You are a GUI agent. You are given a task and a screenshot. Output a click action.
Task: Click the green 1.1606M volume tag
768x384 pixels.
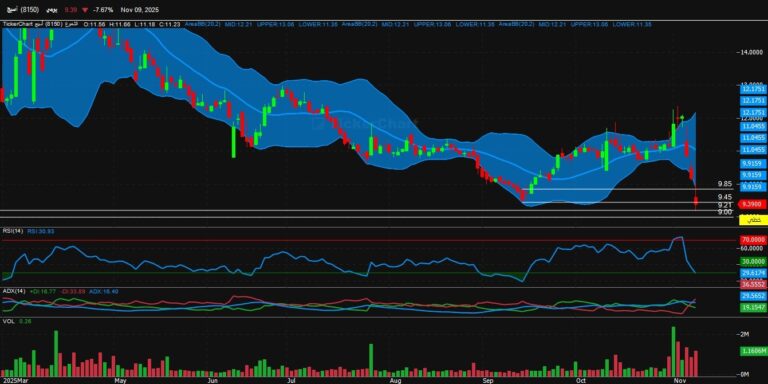point(753,351)
